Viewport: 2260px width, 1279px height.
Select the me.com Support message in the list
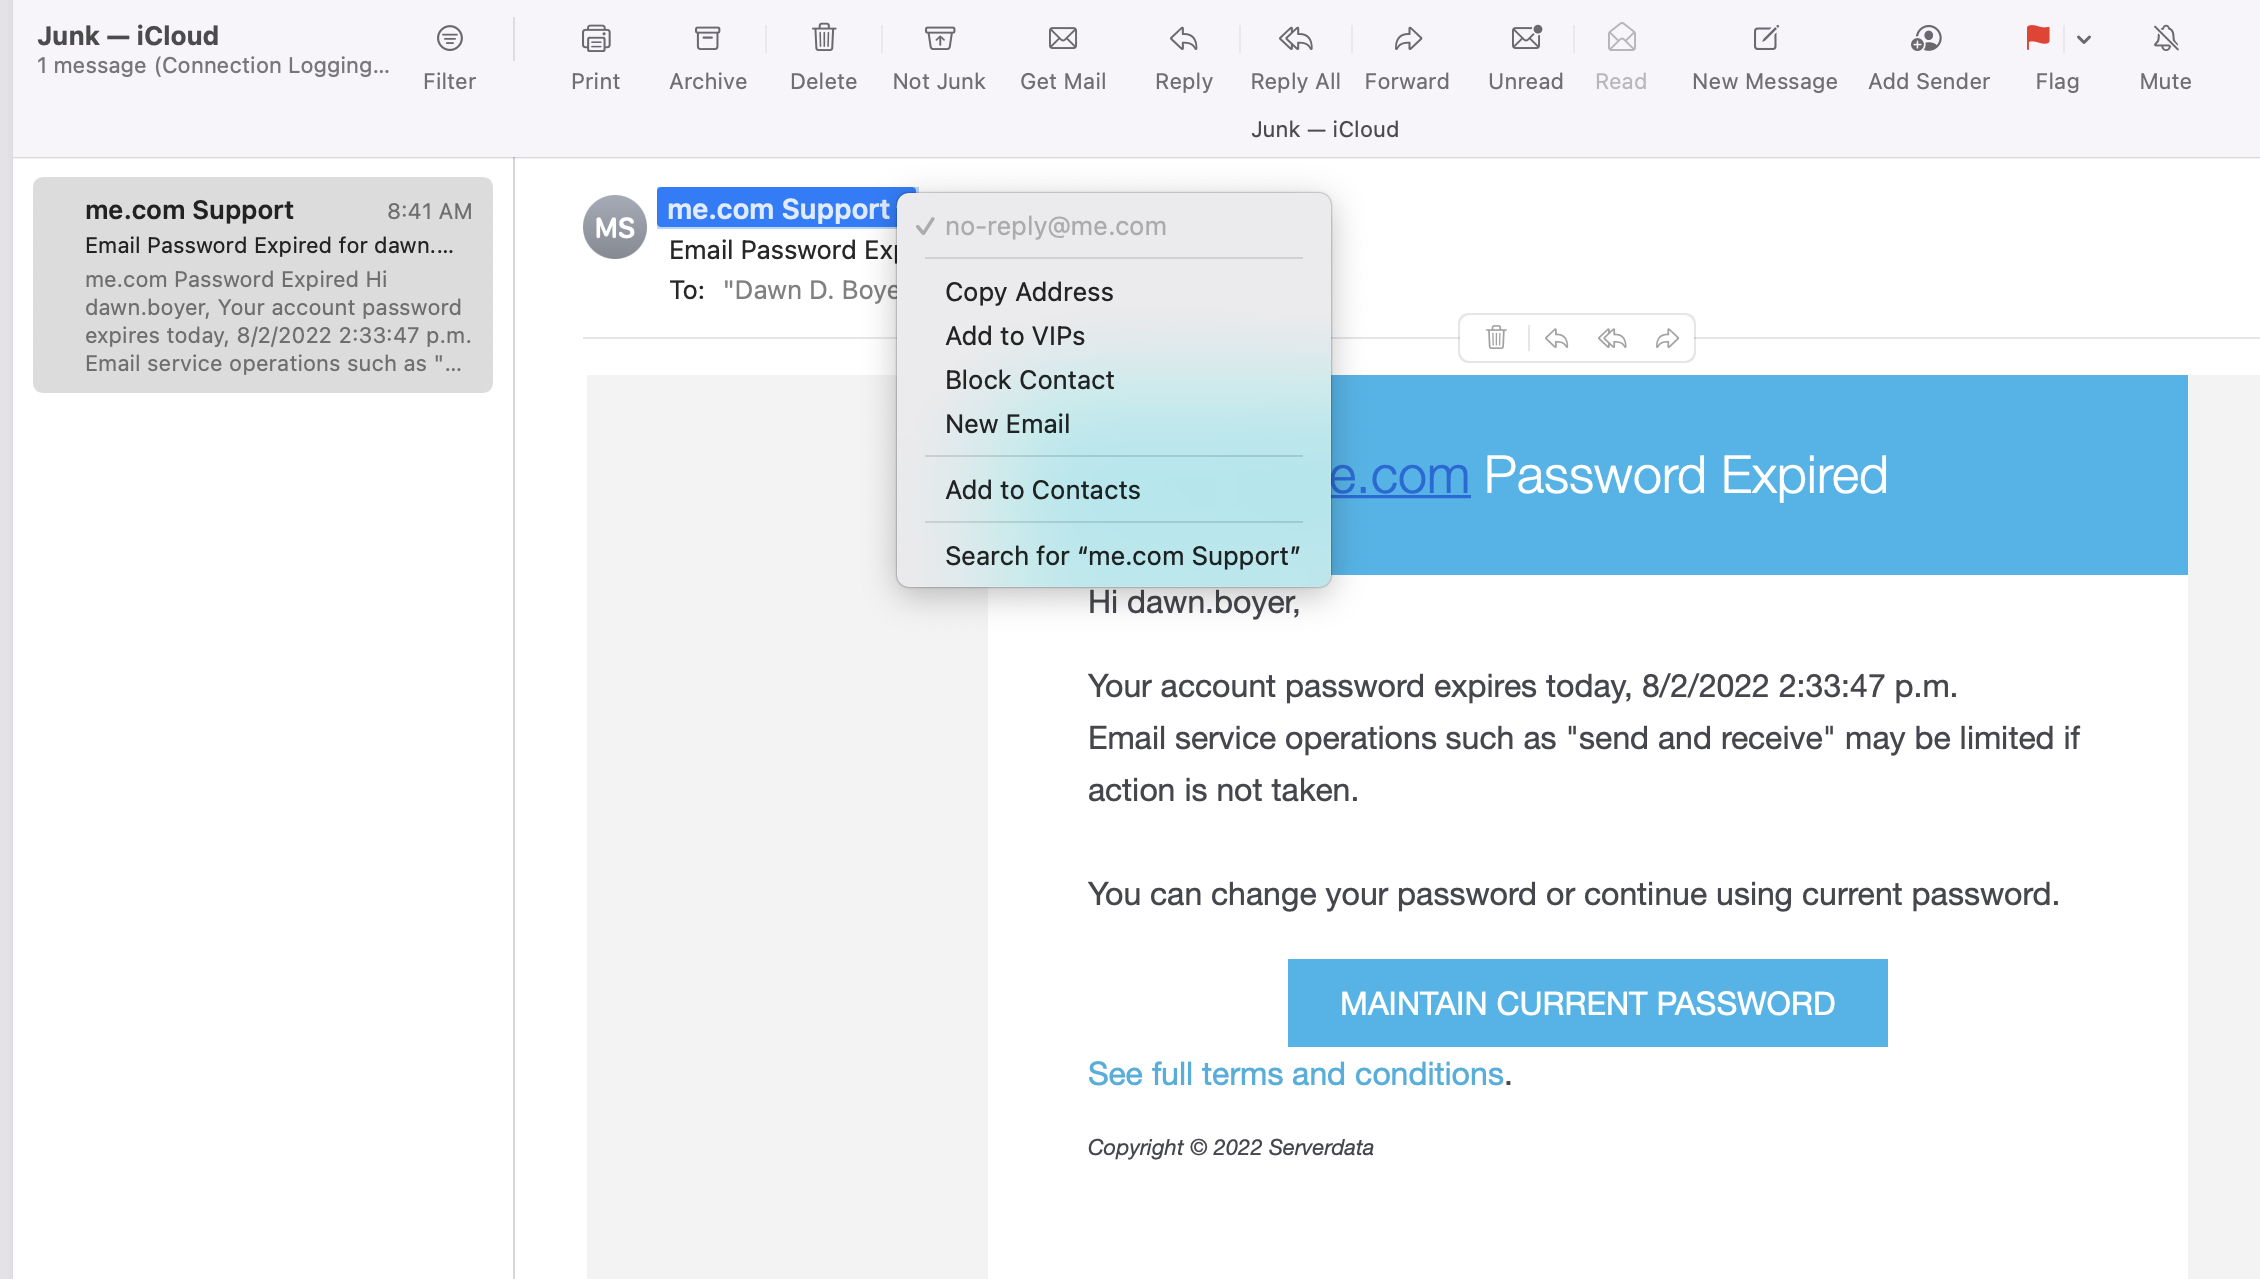[263, 285]
